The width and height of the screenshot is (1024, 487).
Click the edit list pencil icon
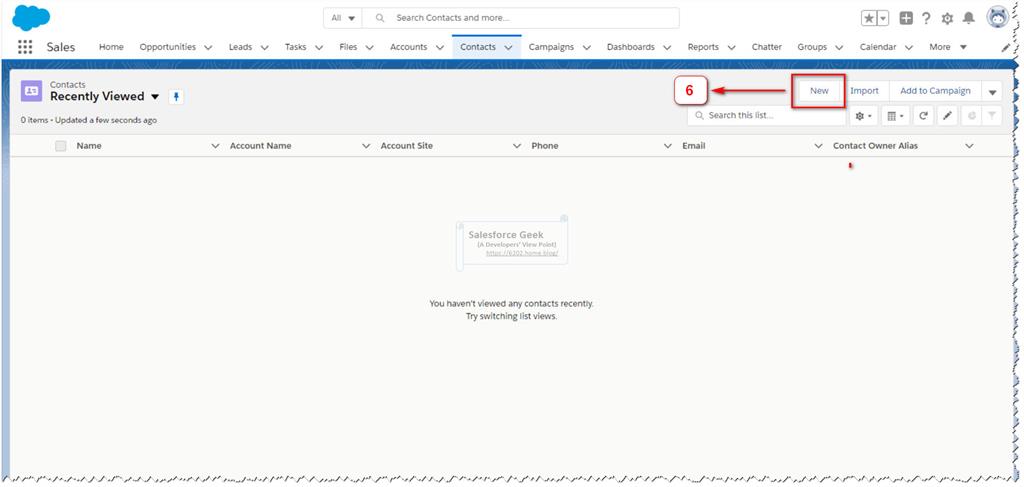click(948, 116)
